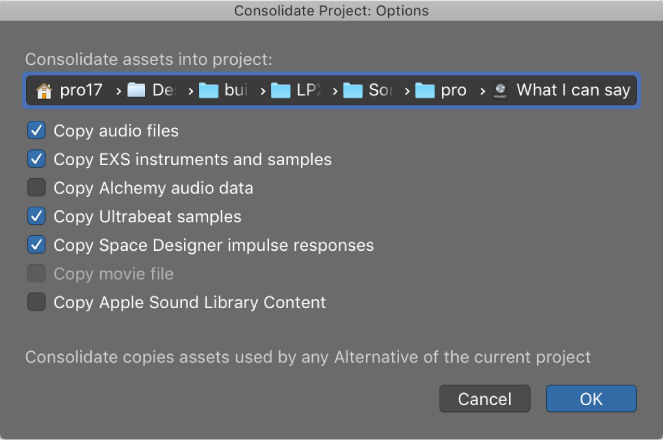Enable Copy Apple Sound Library Content
The height and width of the screenshot is (440, 664).
pos(36,302)
